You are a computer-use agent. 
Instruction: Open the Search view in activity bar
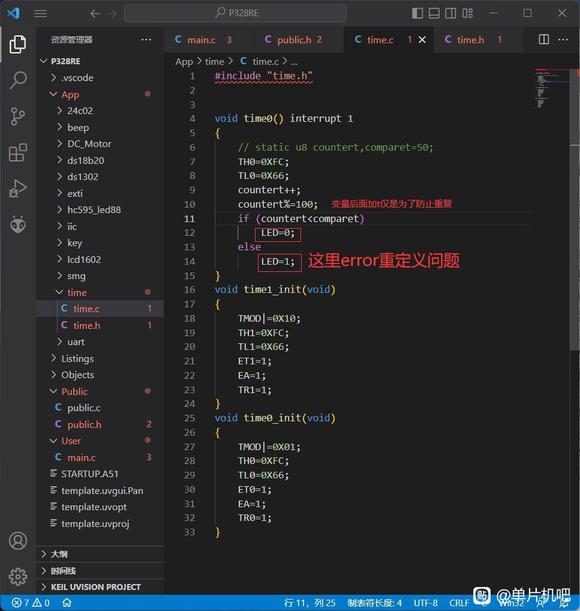(x=18, y=80)
